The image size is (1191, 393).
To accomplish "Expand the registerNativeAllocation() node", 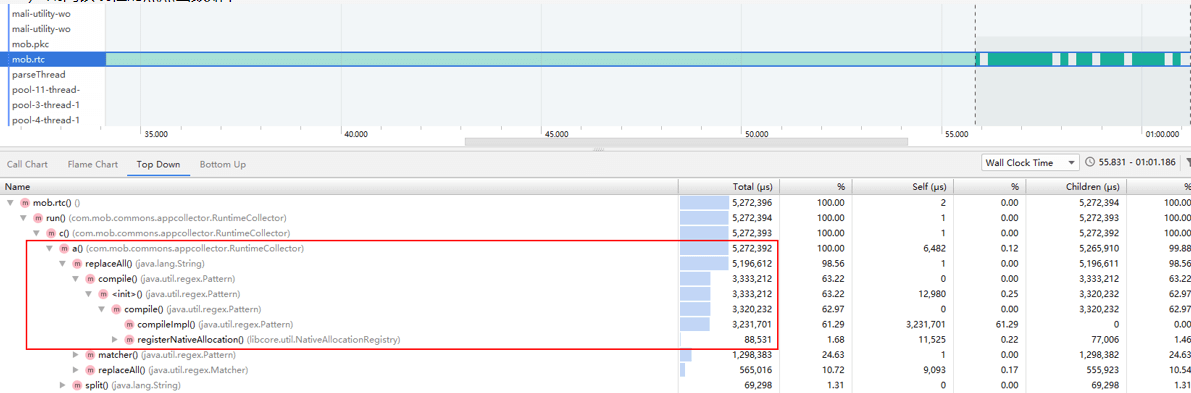I will coord(114,340).
